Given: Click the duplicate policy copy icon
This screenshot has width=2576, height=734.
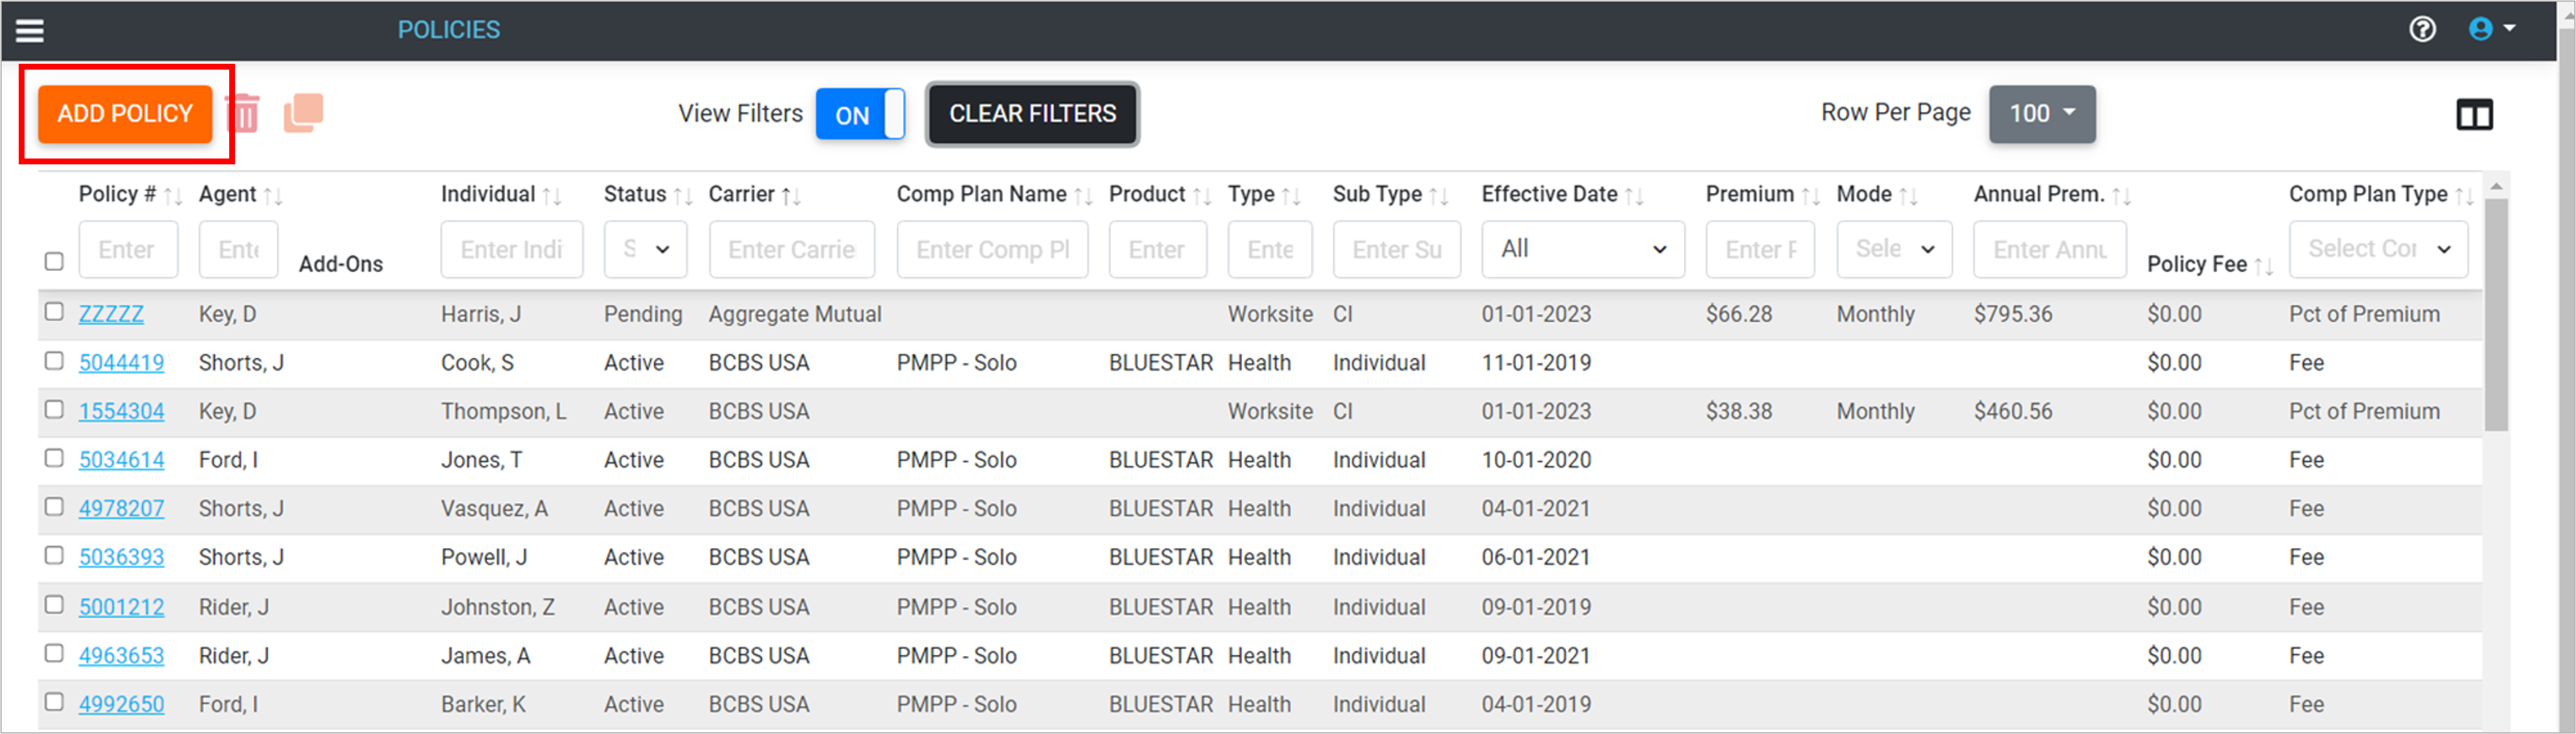Looking at the screenshot, I should (304, 113).
